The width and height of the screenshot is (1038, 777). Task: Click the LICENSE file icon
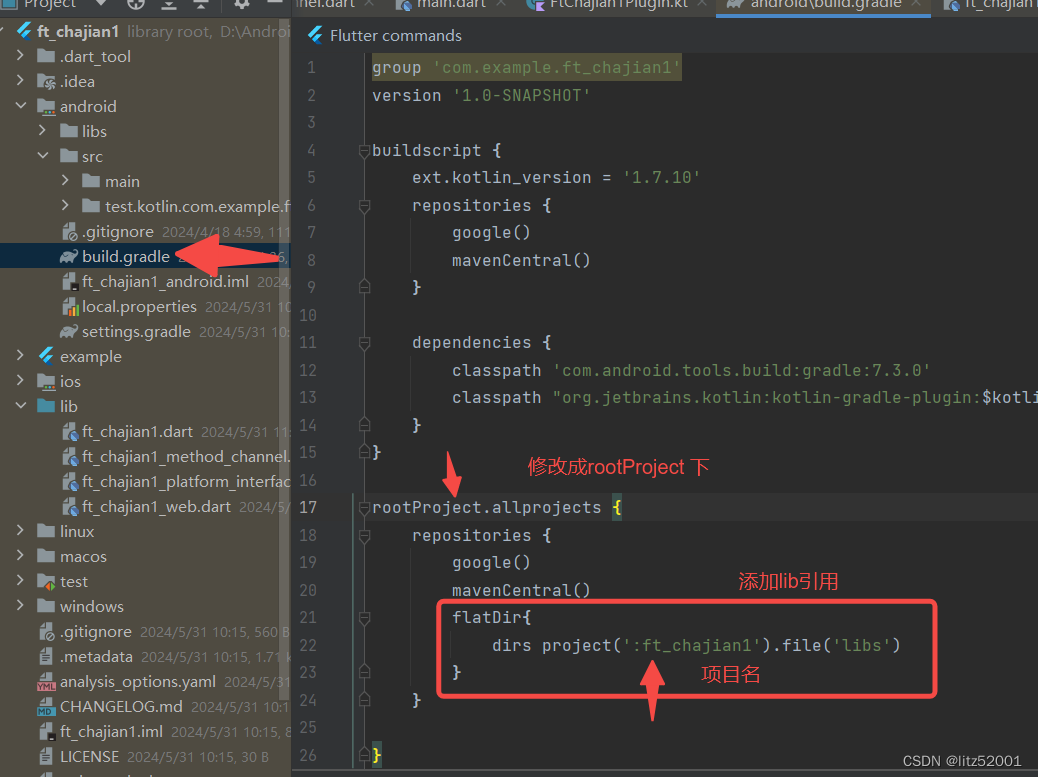point(46,756)
